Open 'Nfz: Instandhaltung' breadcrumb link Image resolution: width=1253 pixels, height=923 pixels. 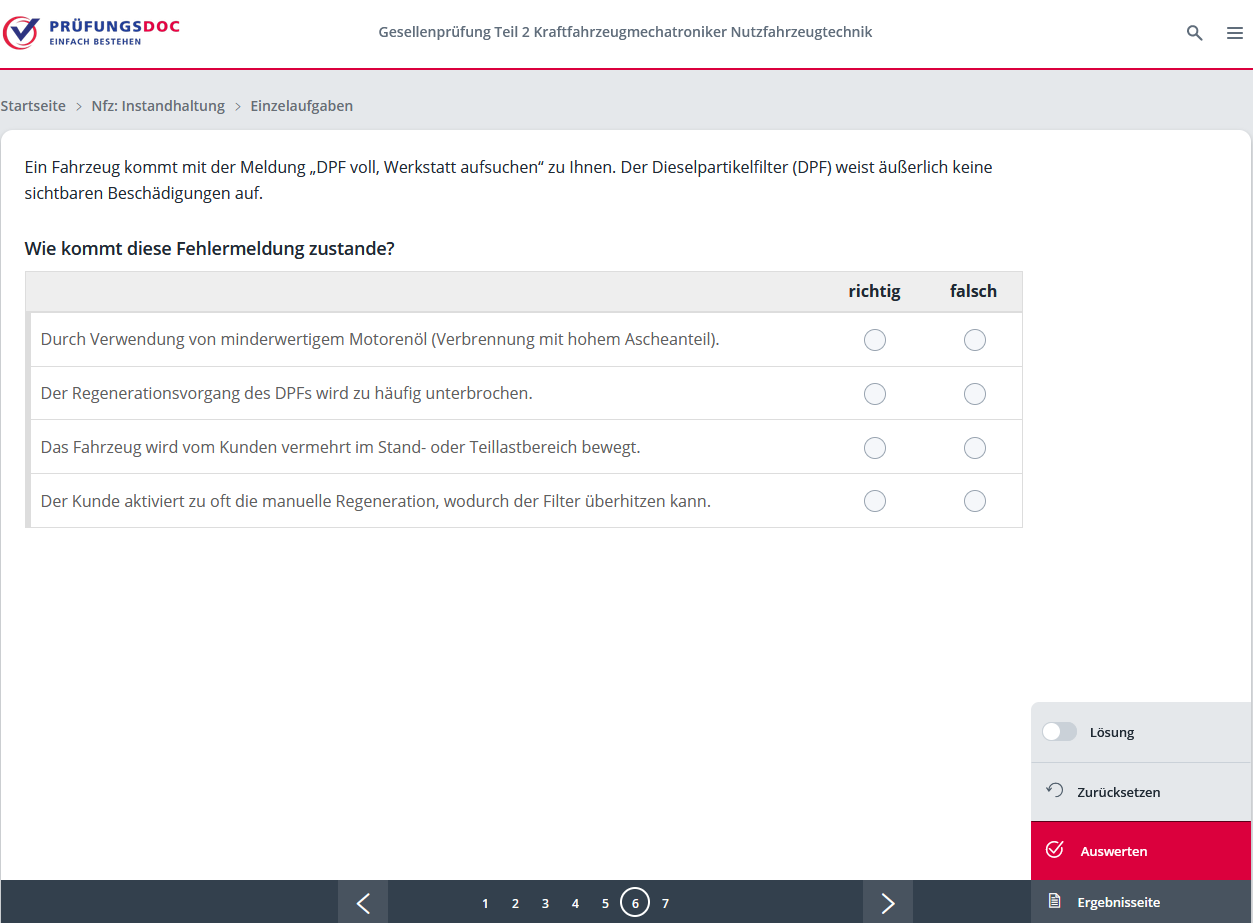pos(158,106)
